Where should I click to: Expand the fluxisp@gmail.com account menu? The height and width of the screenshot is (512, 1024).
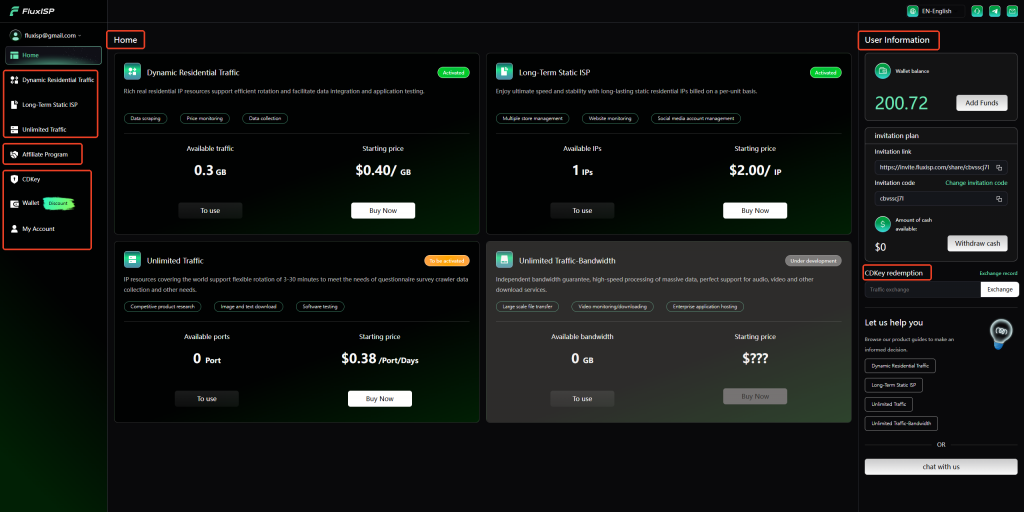point(46,35)
